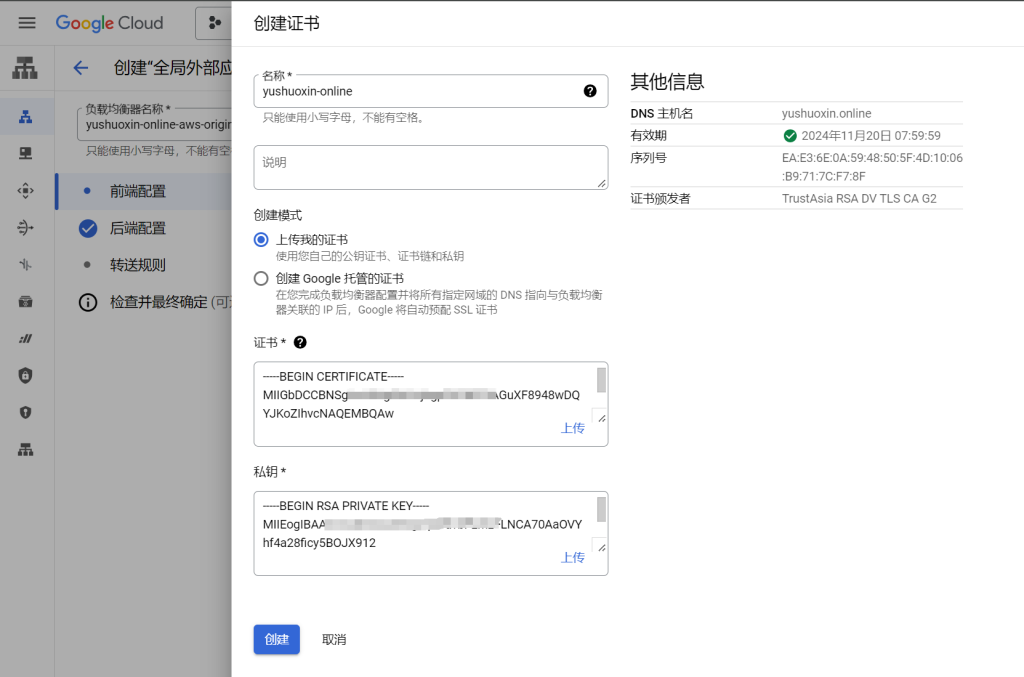The height and width of the screenshot is (677, 1024).
Task: Click the blue 创建 button
Action: click(277, 639)
